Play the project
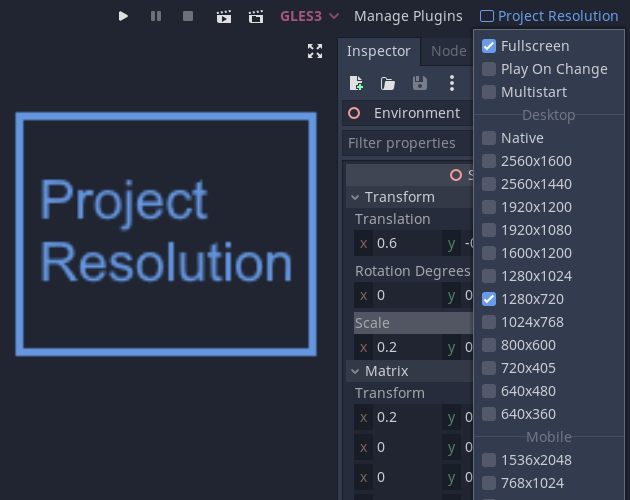 coord(123,16)
